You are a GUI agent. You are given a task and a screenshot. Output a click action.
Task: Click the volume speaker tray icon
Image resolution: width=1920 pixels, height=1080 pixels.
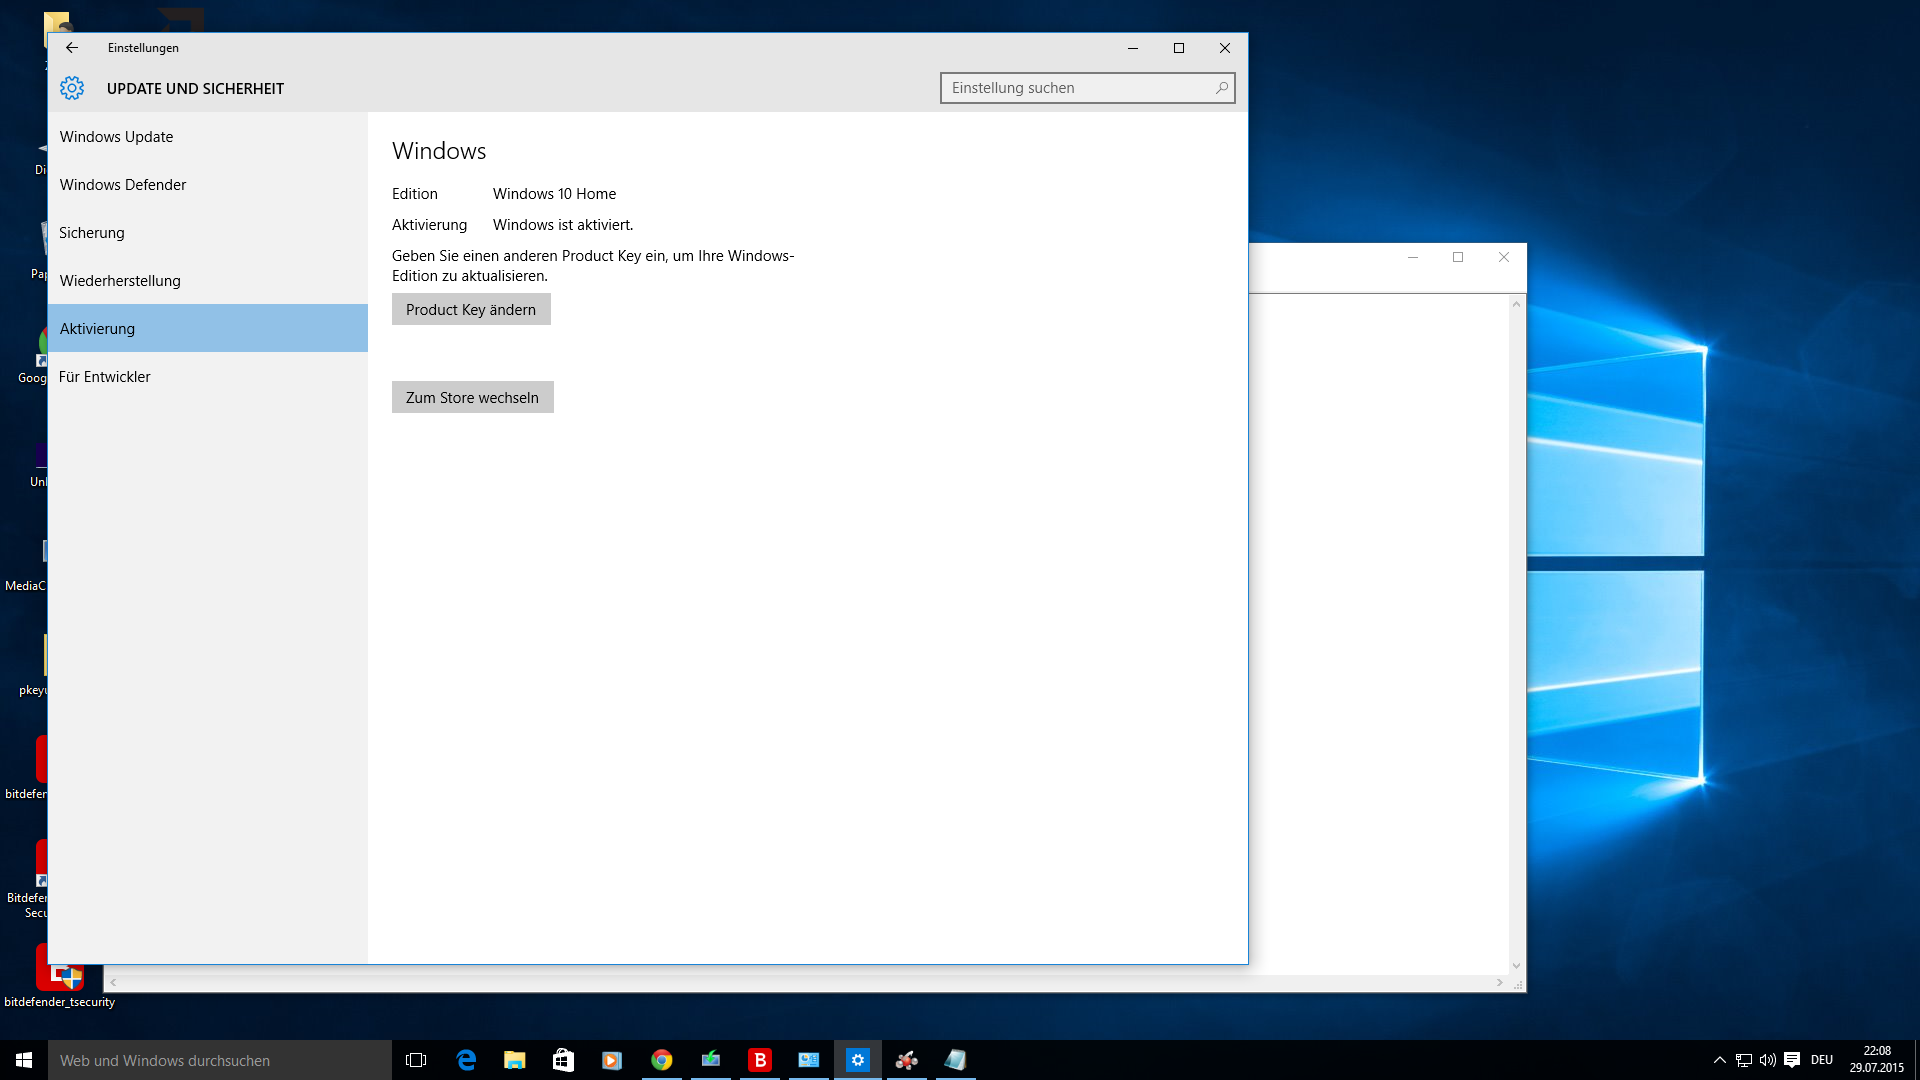(1767, 1060)
